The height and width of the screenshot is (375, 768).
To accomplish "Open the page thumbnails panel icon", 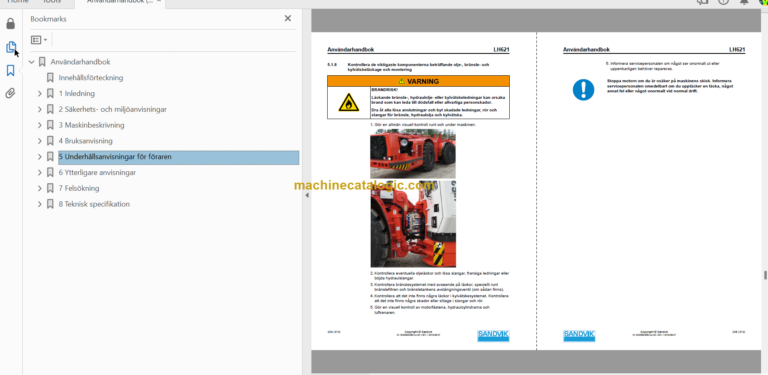I will [x=10, y=47].
